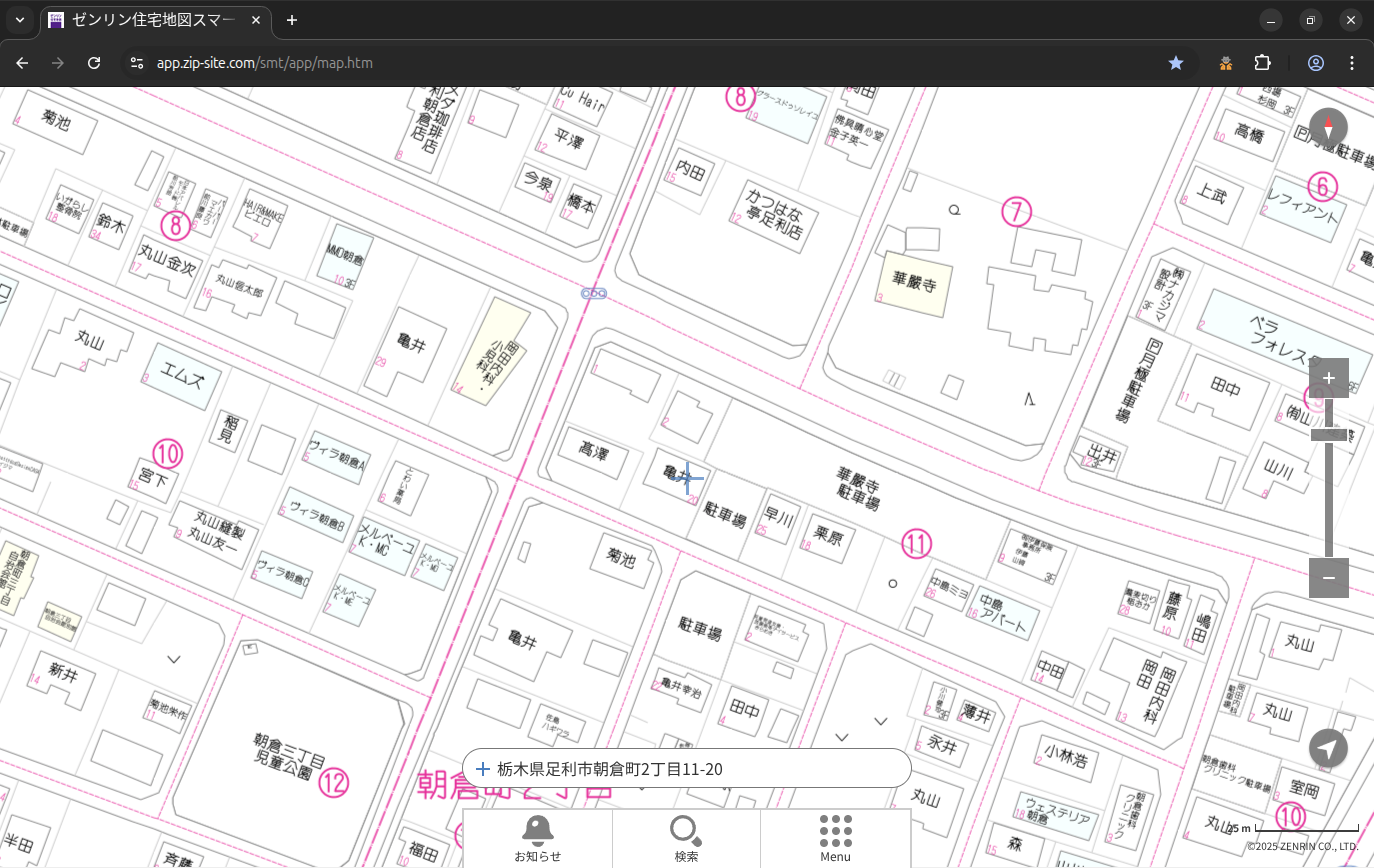Reload the map page

coord(94,63)
